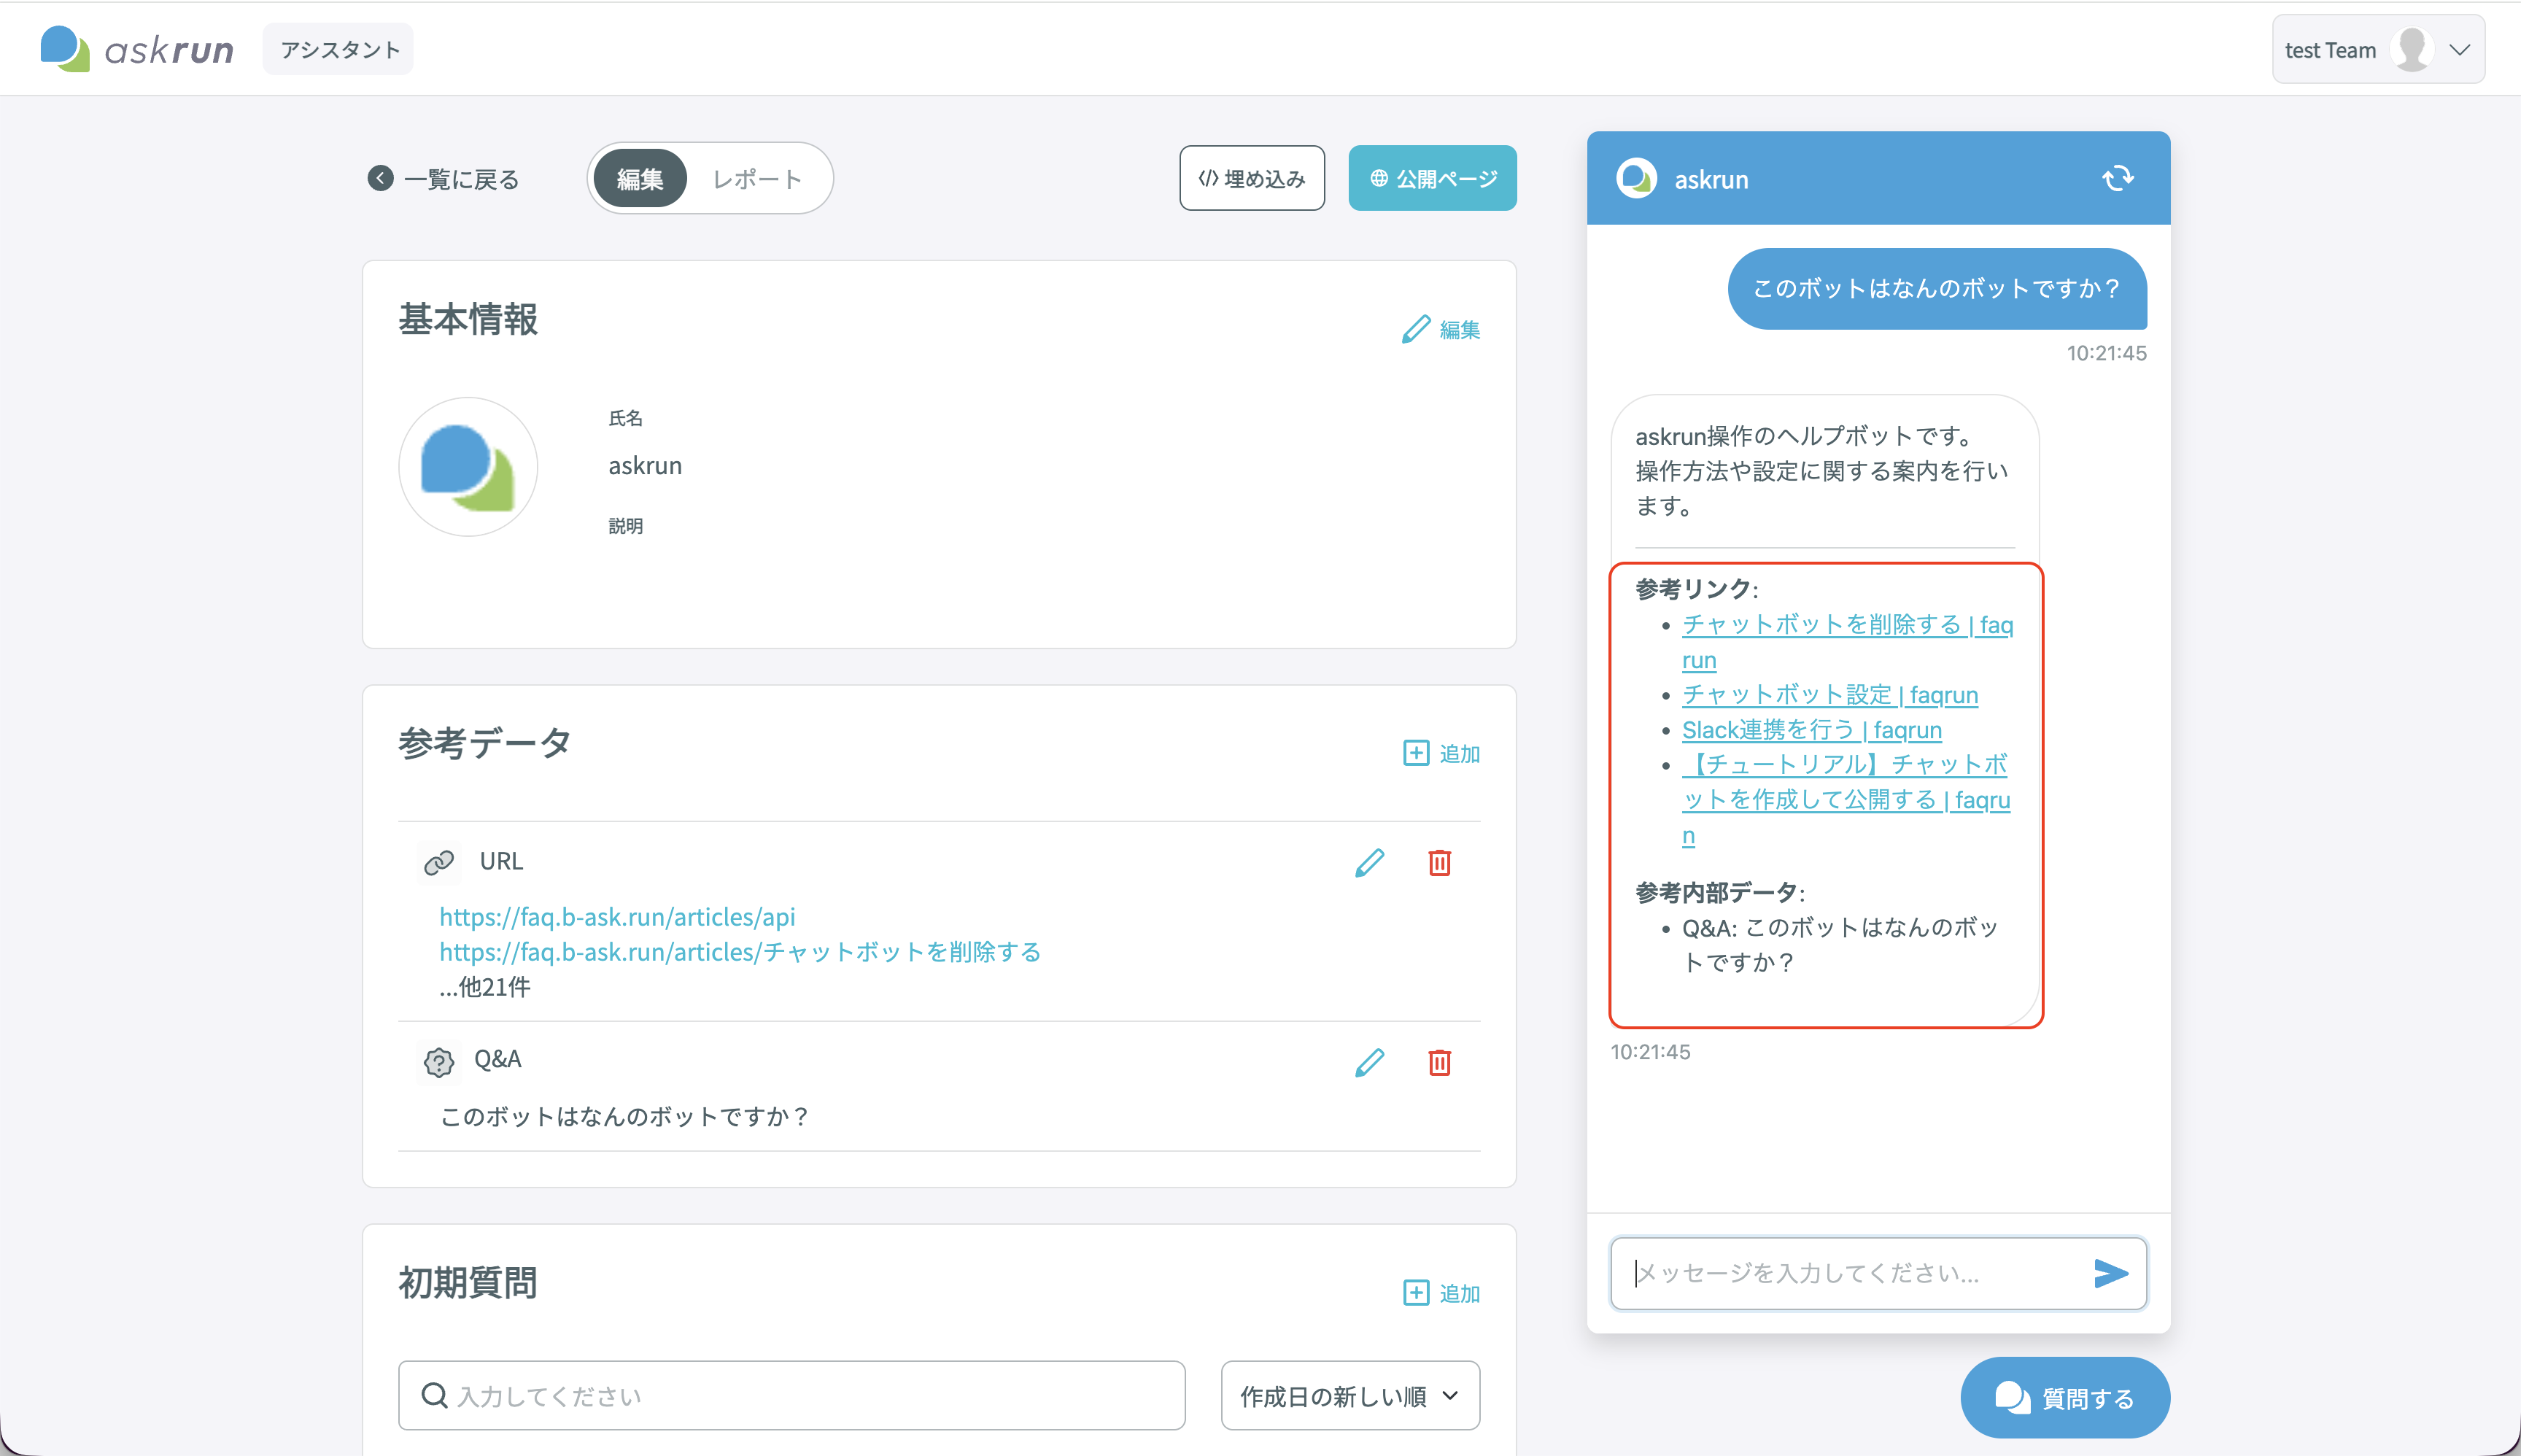Click the askrun logo in header
Image resolution: width=2521 pixels, height=1456 pixels.
coord(137,49)
